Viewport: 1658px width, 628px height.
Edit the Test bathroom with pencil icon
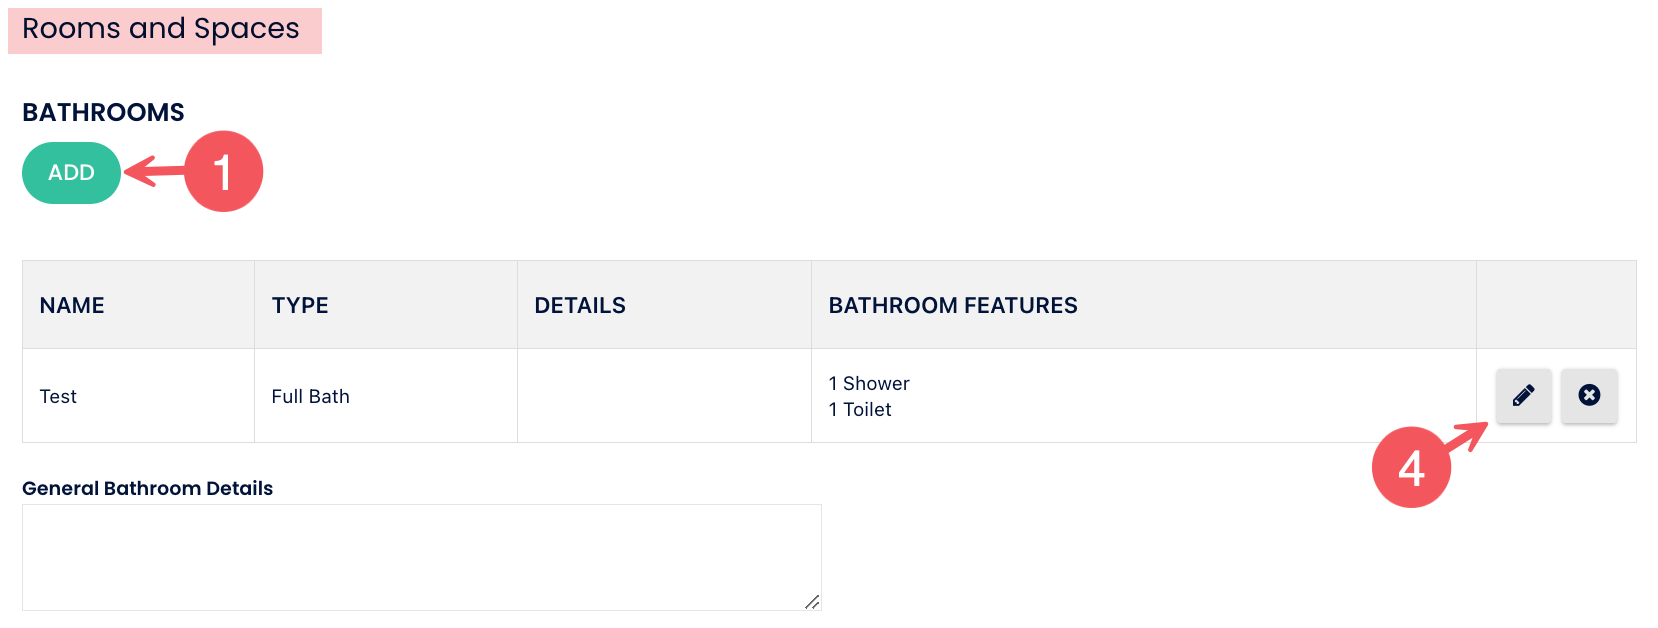[1523, 396]
